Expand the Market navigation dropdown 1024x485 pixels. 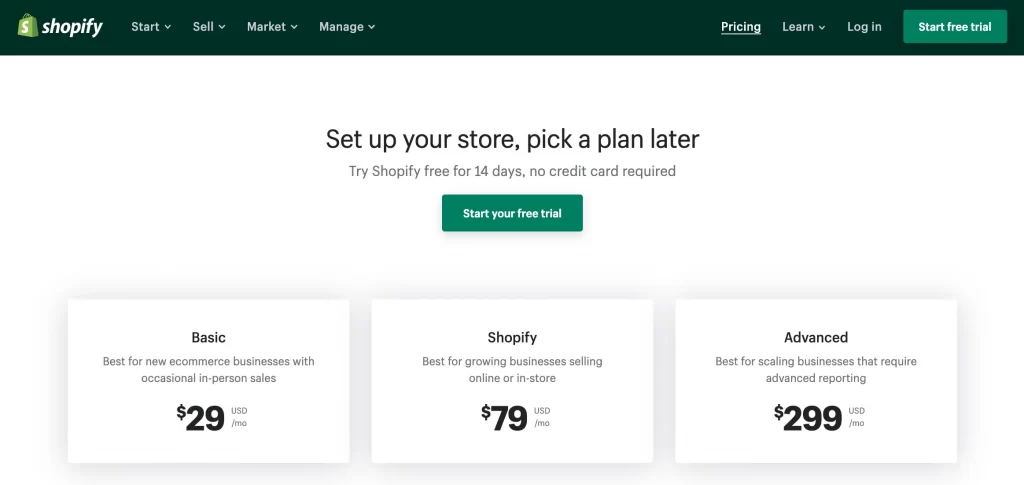272,27
